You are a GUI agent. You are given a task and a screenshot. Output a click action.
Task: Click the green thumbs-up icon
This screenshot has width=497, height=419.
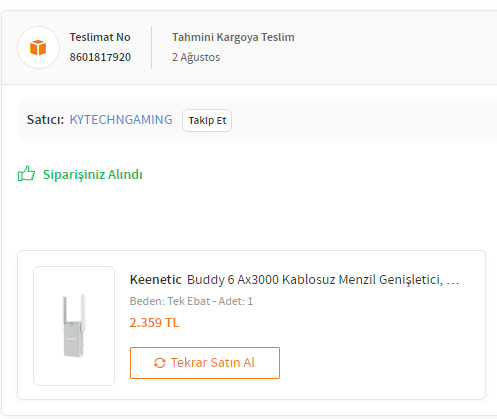click(26, 173)
